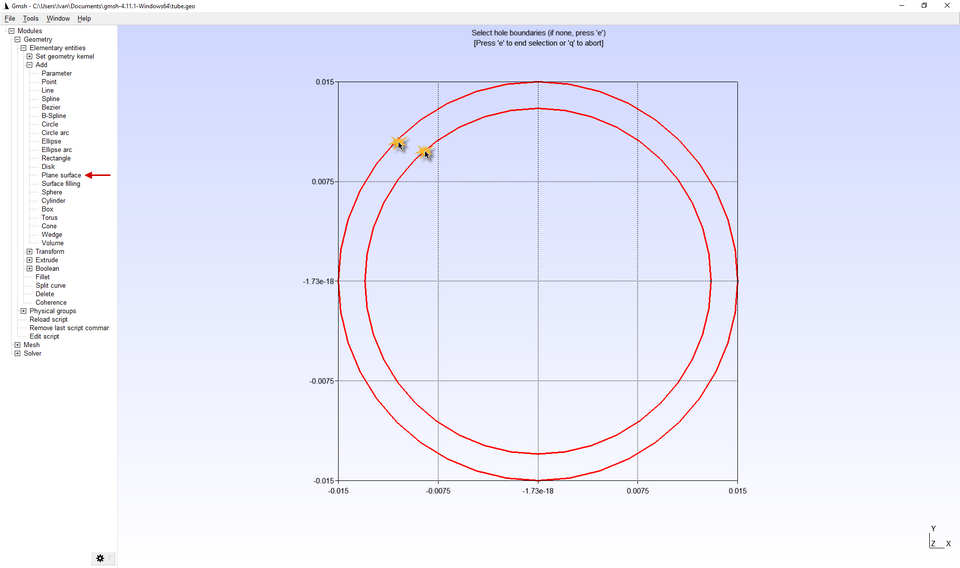960x568 pixels.
Task: Collapse the Geometry tree node
Action: [x=17, y=40]
